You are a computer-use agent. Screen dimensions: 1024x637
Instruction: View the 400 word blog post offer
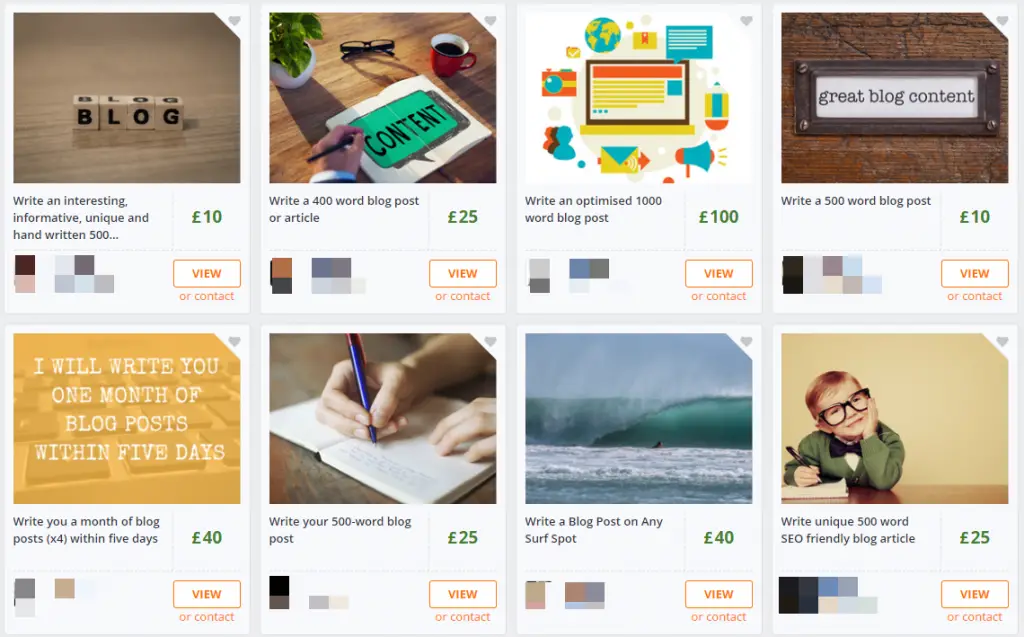point(462,274)
